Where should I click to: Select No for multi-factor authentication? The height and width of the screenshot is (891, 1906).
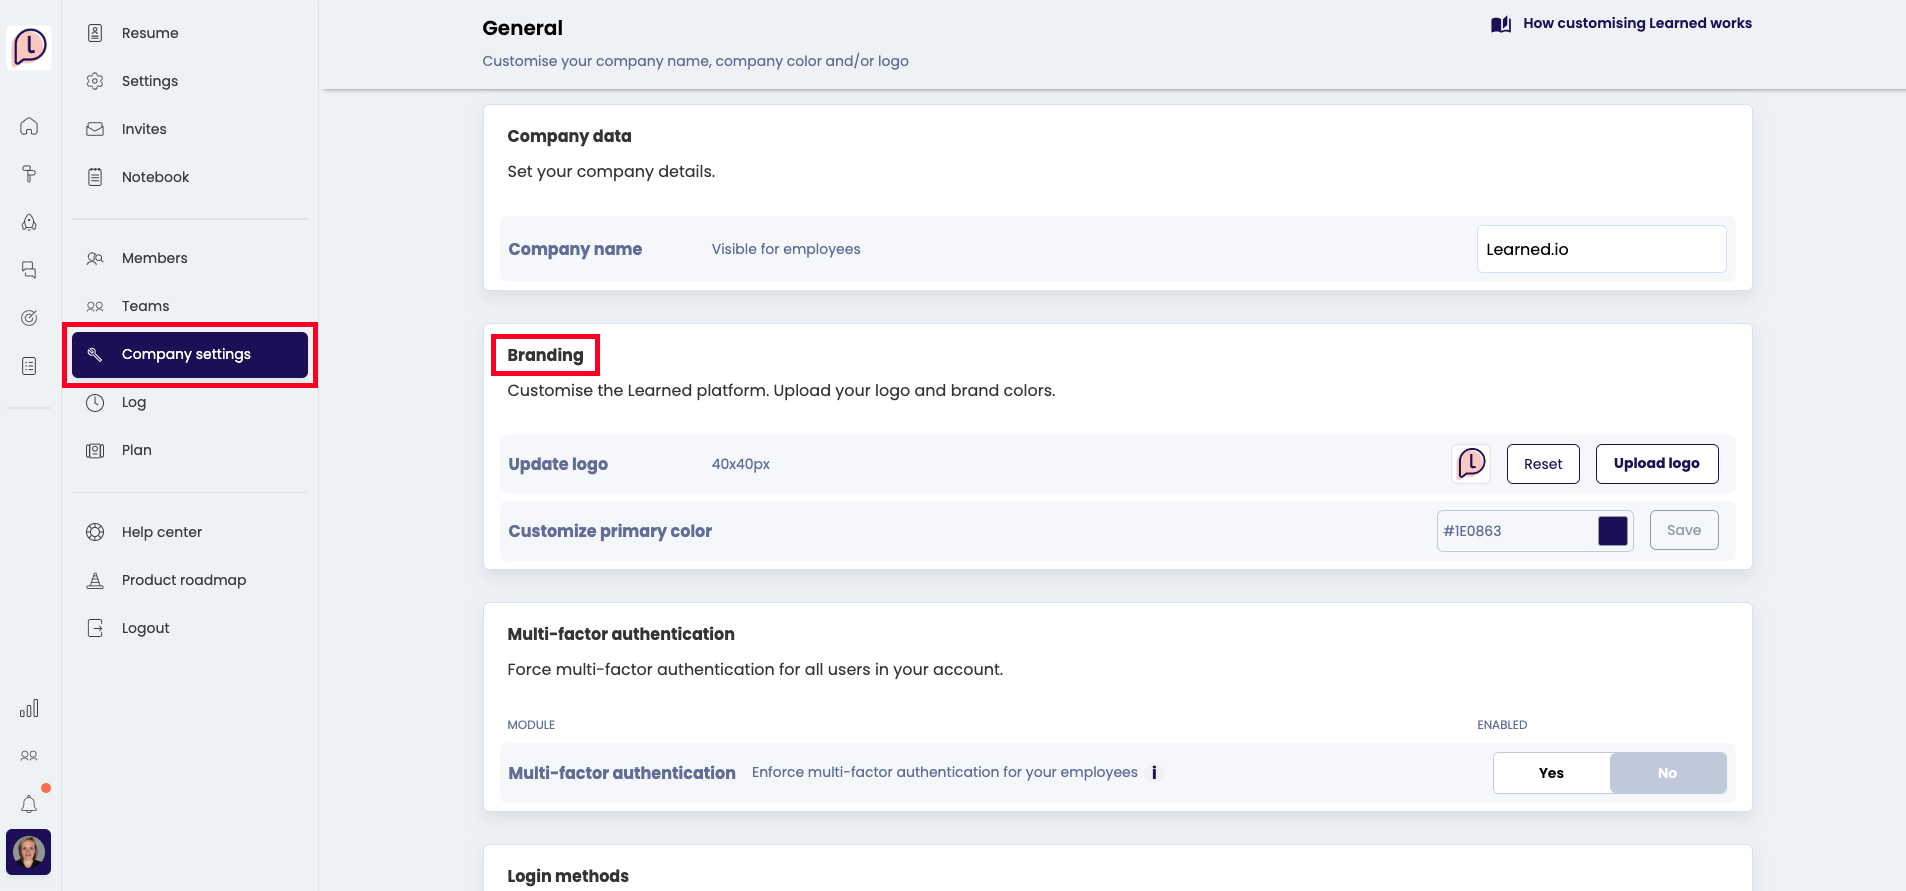coord(1667,773)
